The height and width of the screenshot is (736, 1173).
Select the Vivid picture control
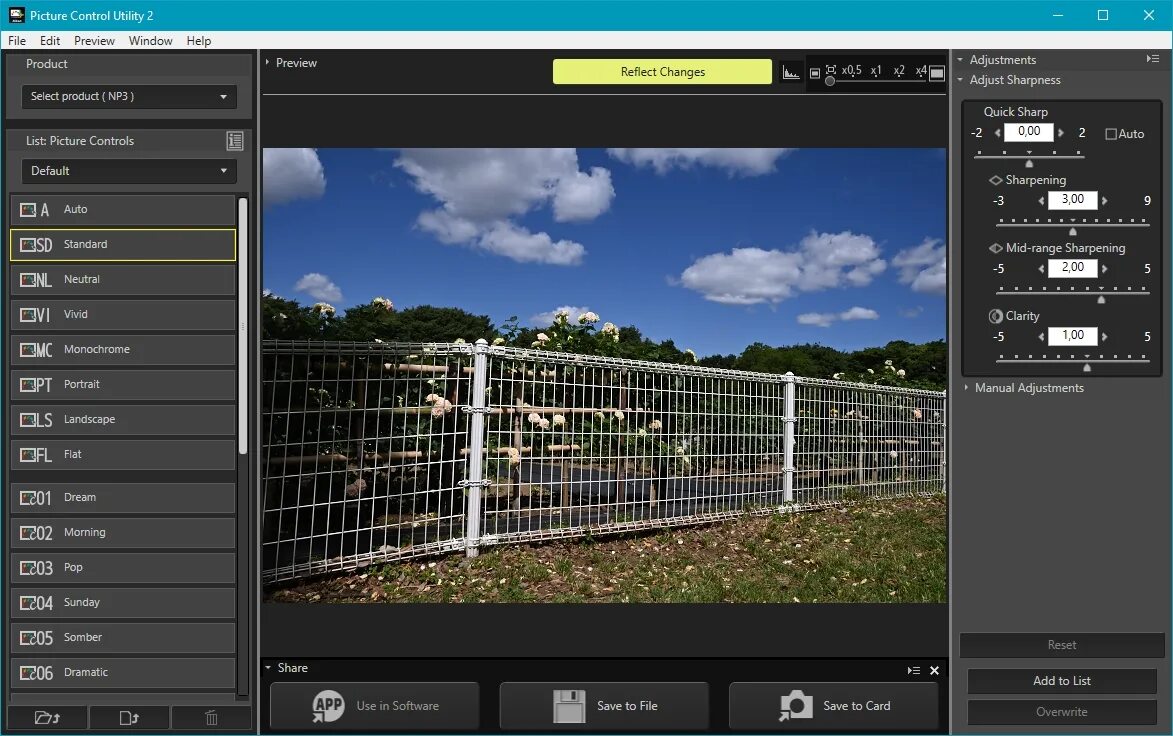click(x=123, y=315)
